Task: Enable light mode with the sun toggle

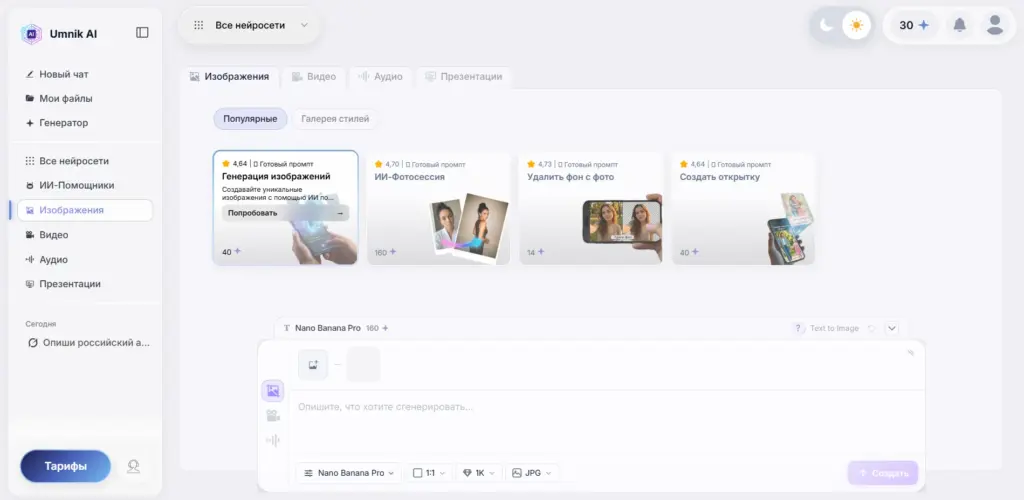Action: 856,25
